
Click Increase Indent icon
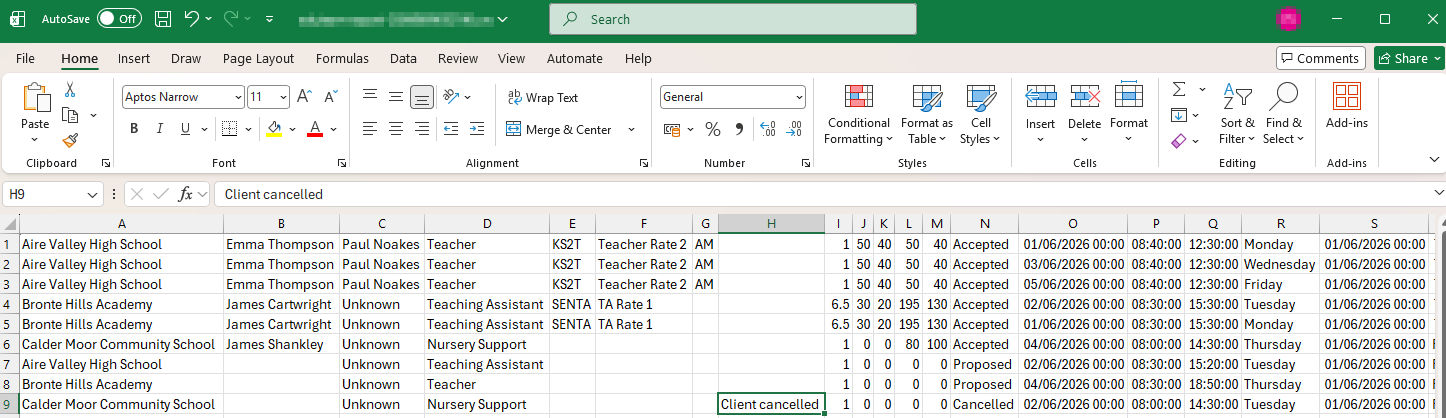477,129
